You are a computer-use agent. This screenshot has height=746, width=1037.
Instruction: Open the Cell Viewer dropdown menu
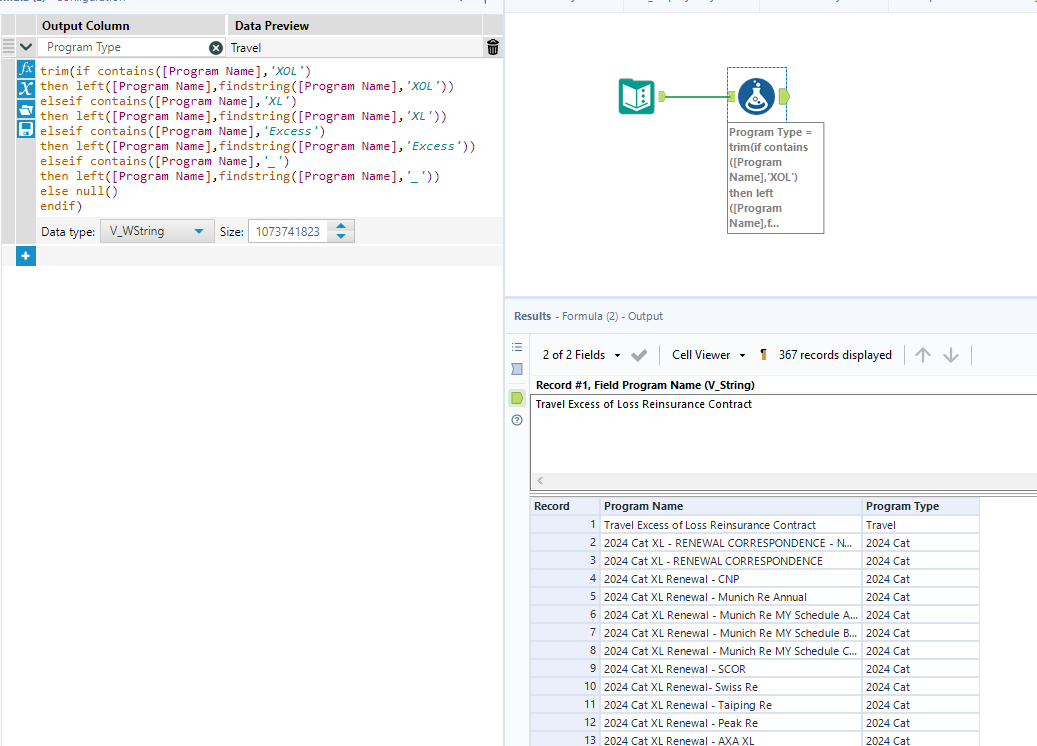point(708,355)
